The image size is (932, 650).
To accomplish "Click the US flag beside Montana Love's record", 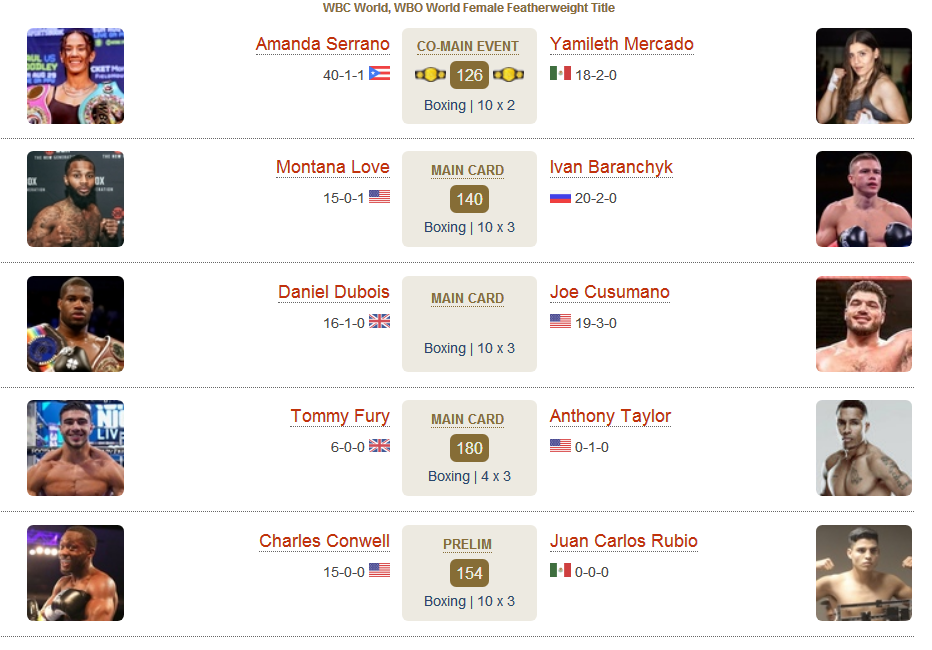I will pos(379,197).
